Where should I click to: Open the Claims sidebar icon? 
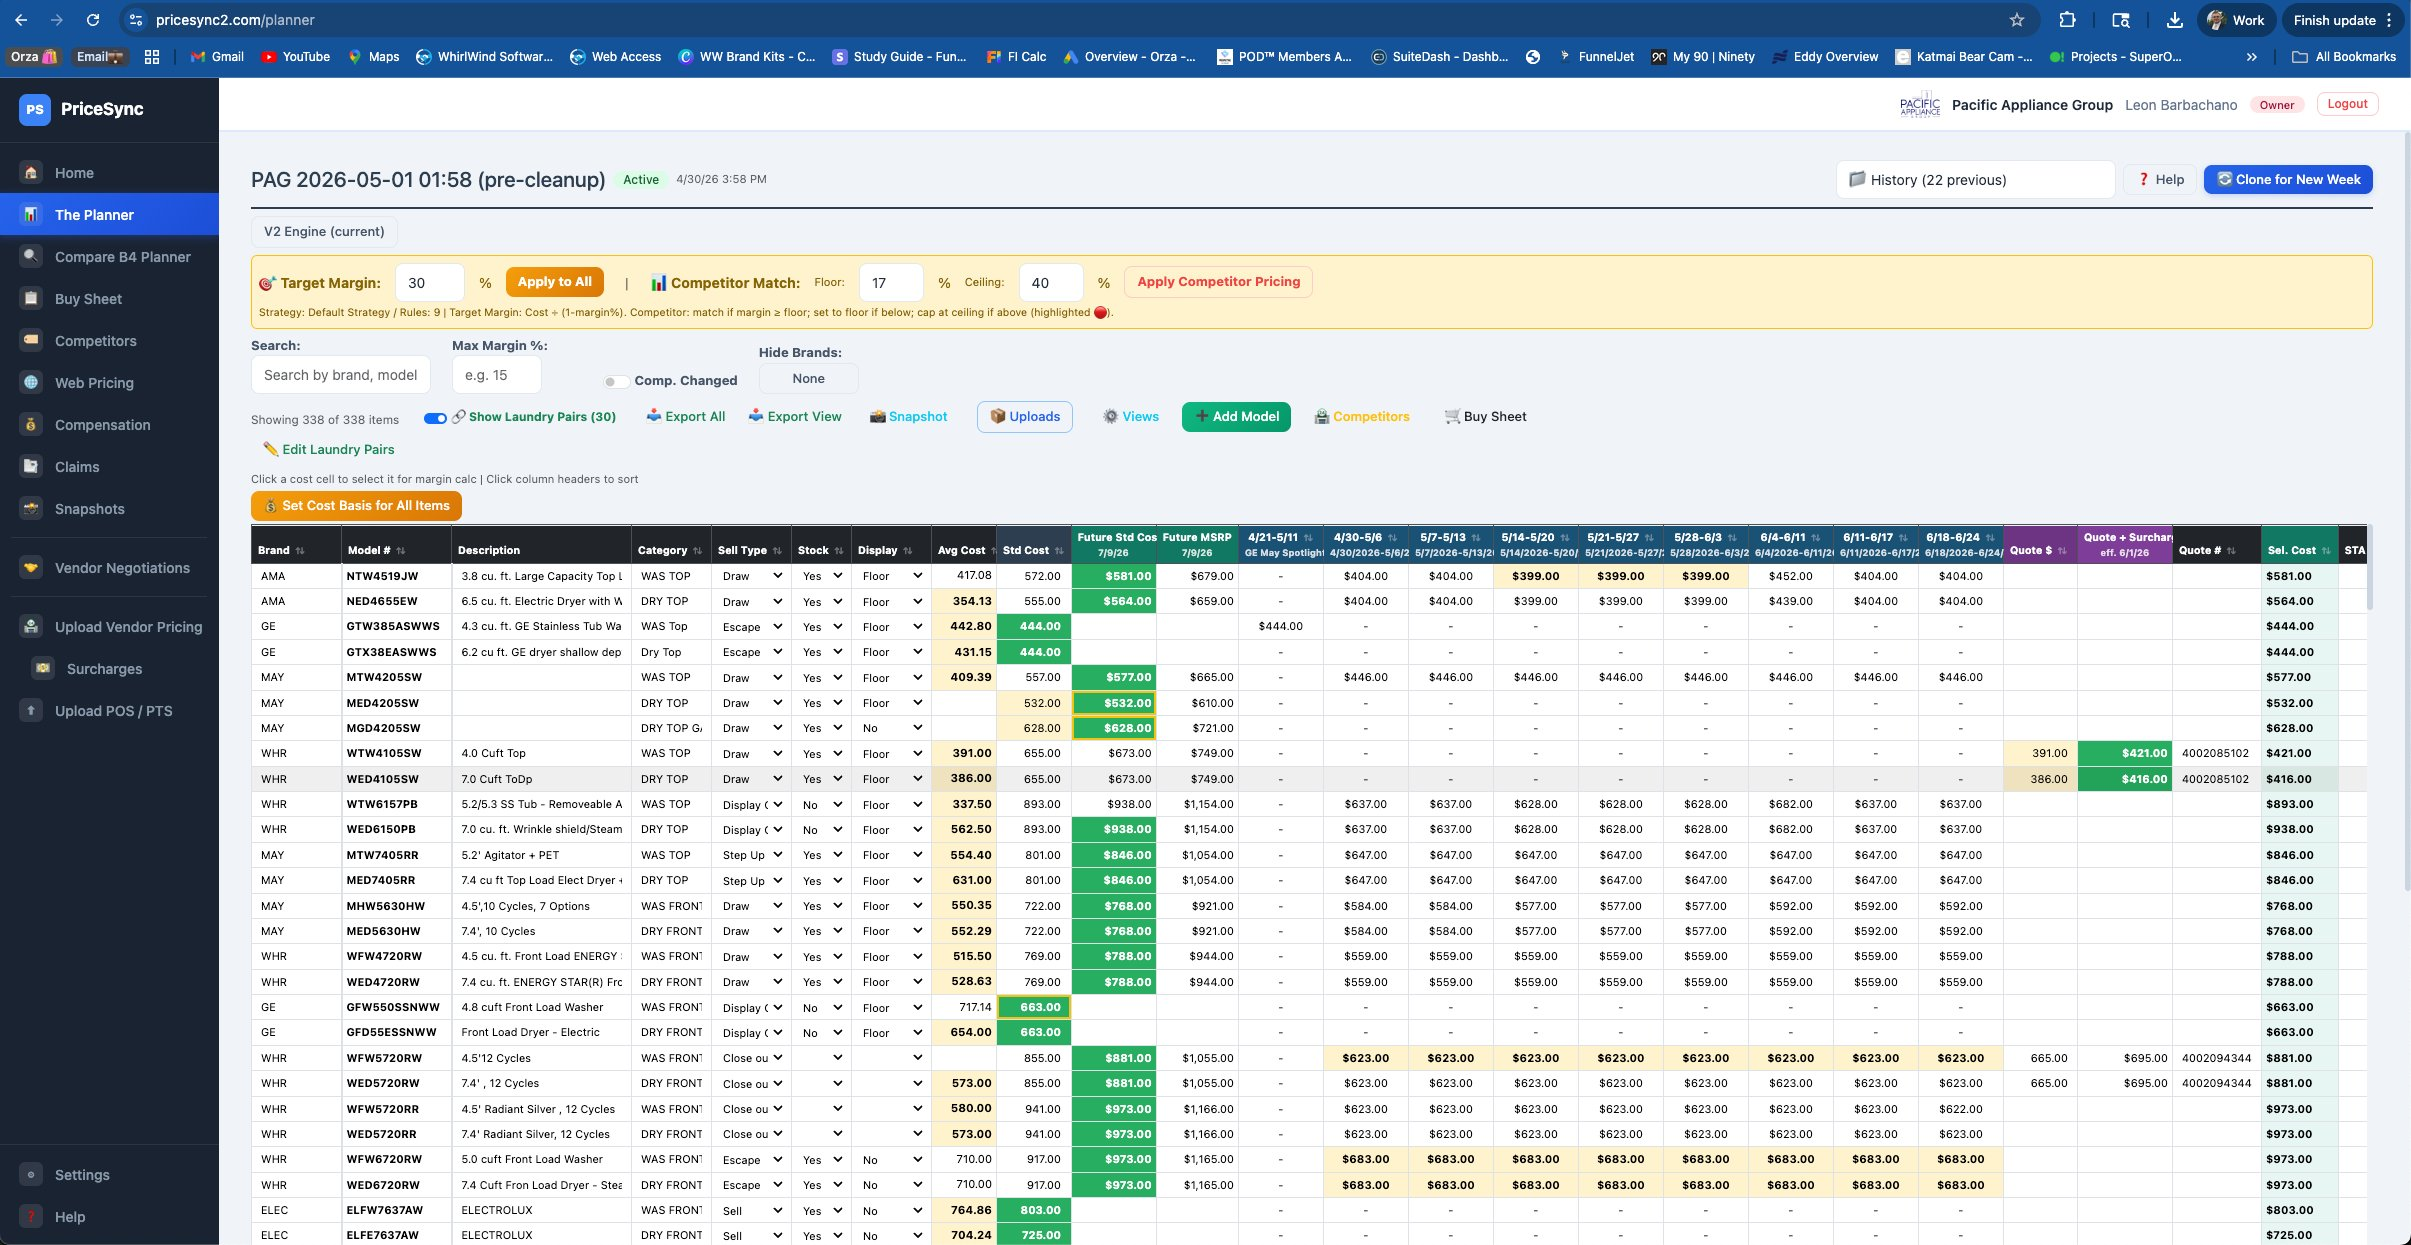point(31,467)
